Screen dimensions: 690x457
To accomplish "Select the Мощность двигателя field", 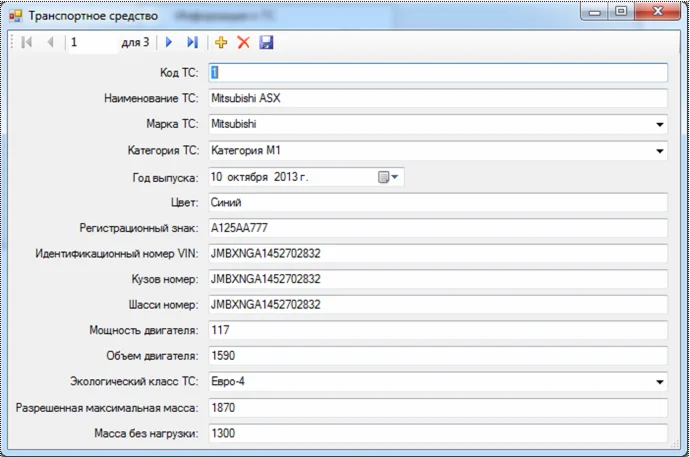I will click(x=437, y=330).
